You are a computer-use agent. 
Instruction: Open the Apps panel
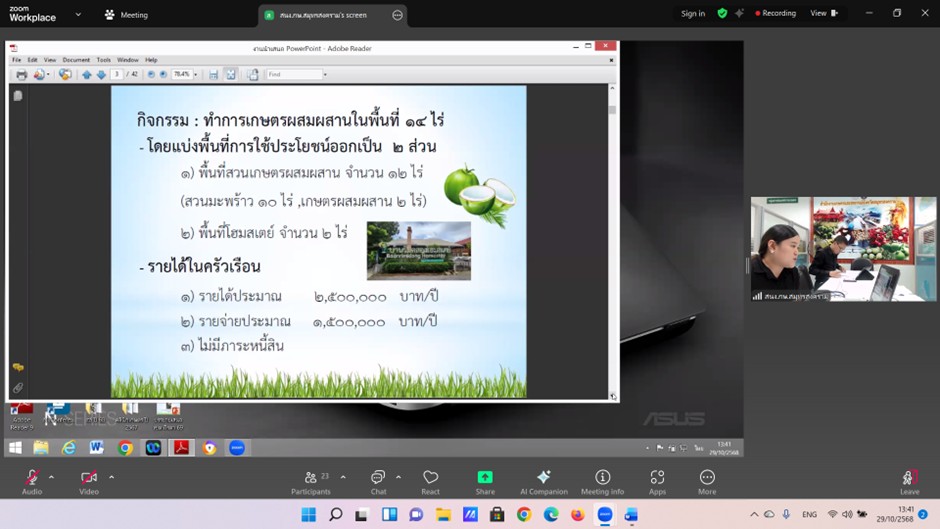tap(657, 478)
